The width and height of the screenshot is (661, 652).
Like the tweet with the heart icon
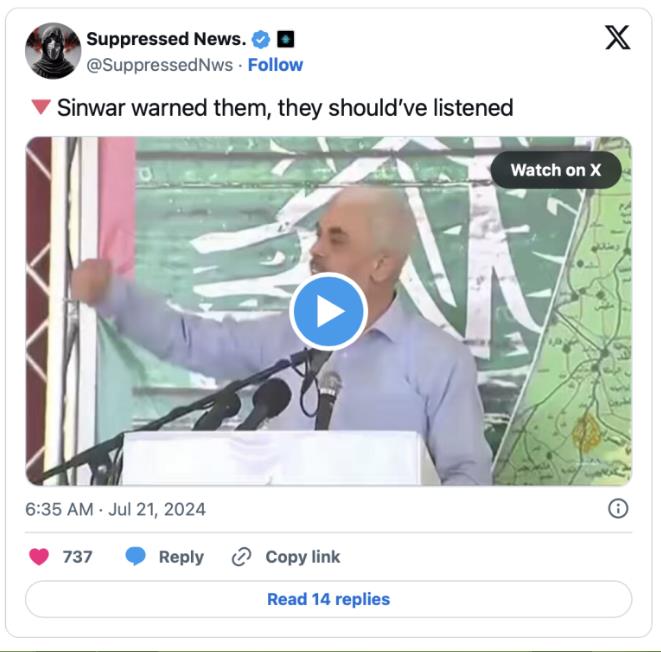coord(39,557)
